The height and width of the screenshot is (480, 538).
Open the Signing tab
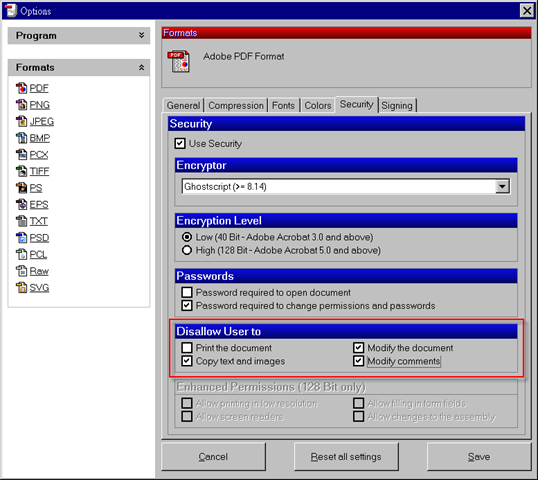tap(397, 105)
